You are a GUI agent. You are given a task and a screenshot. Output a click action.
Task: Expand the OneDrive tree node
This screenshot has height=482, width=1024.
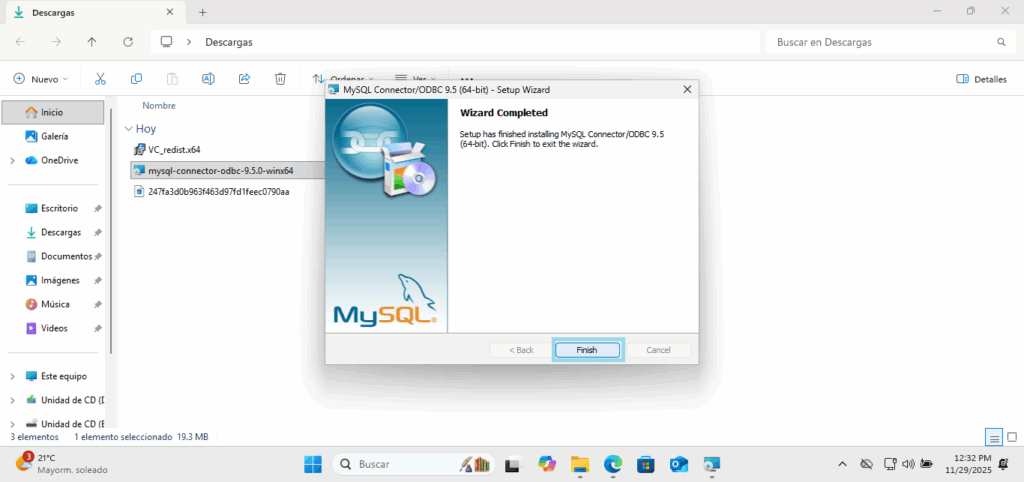pos(12,161)
